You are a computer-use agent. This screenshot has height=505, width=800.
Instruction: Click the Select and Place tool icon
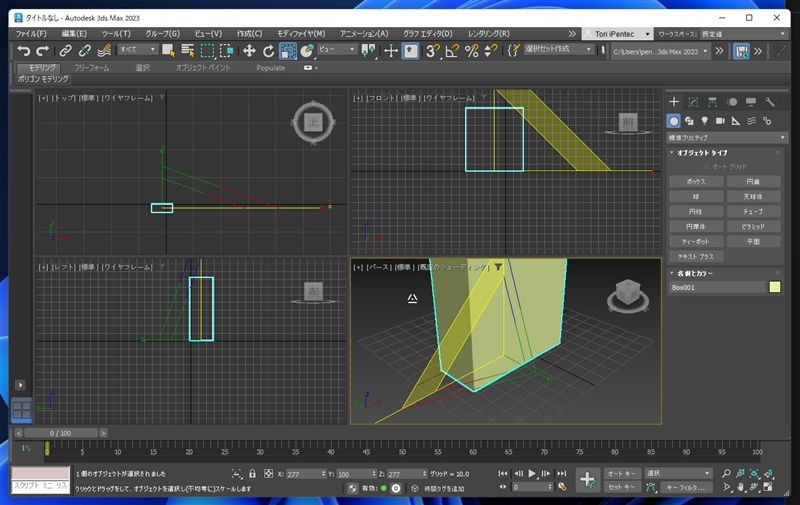307,50
